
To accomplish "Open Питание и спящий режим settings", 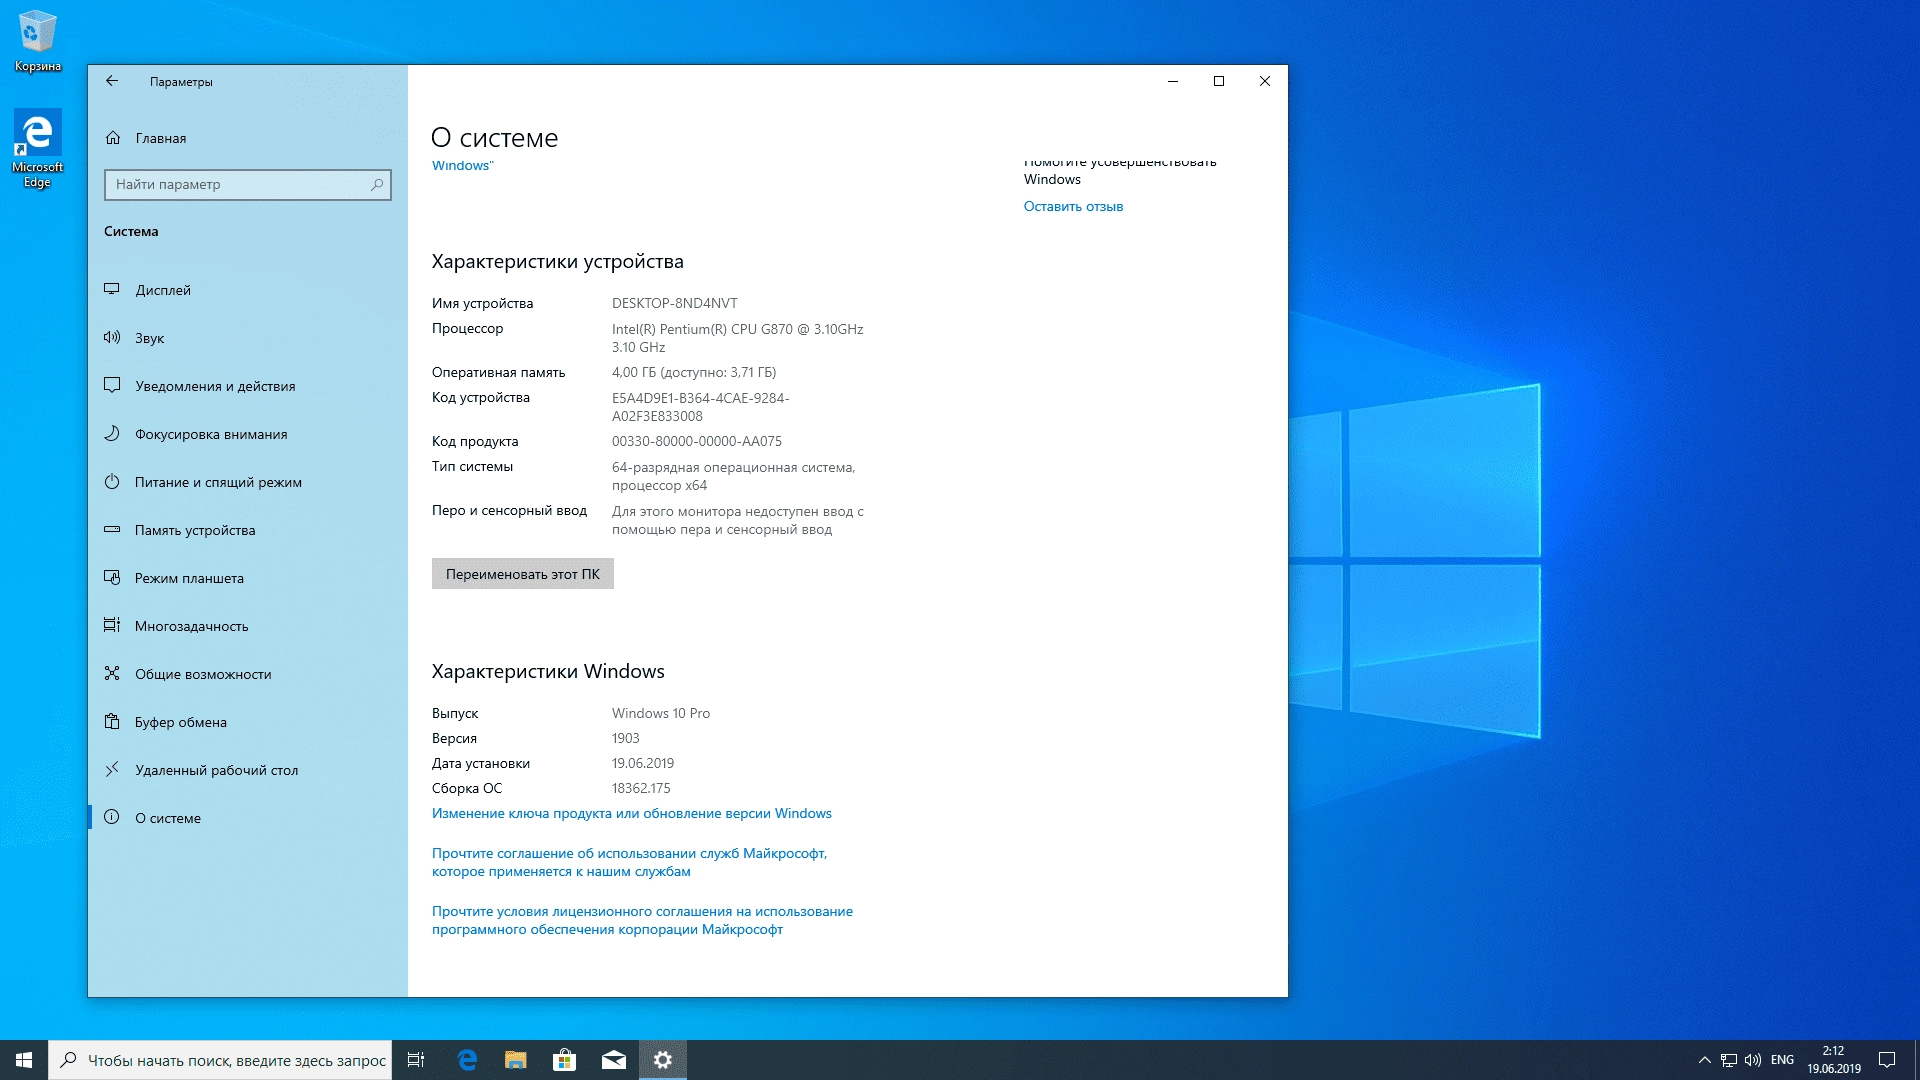I will 247,482.
